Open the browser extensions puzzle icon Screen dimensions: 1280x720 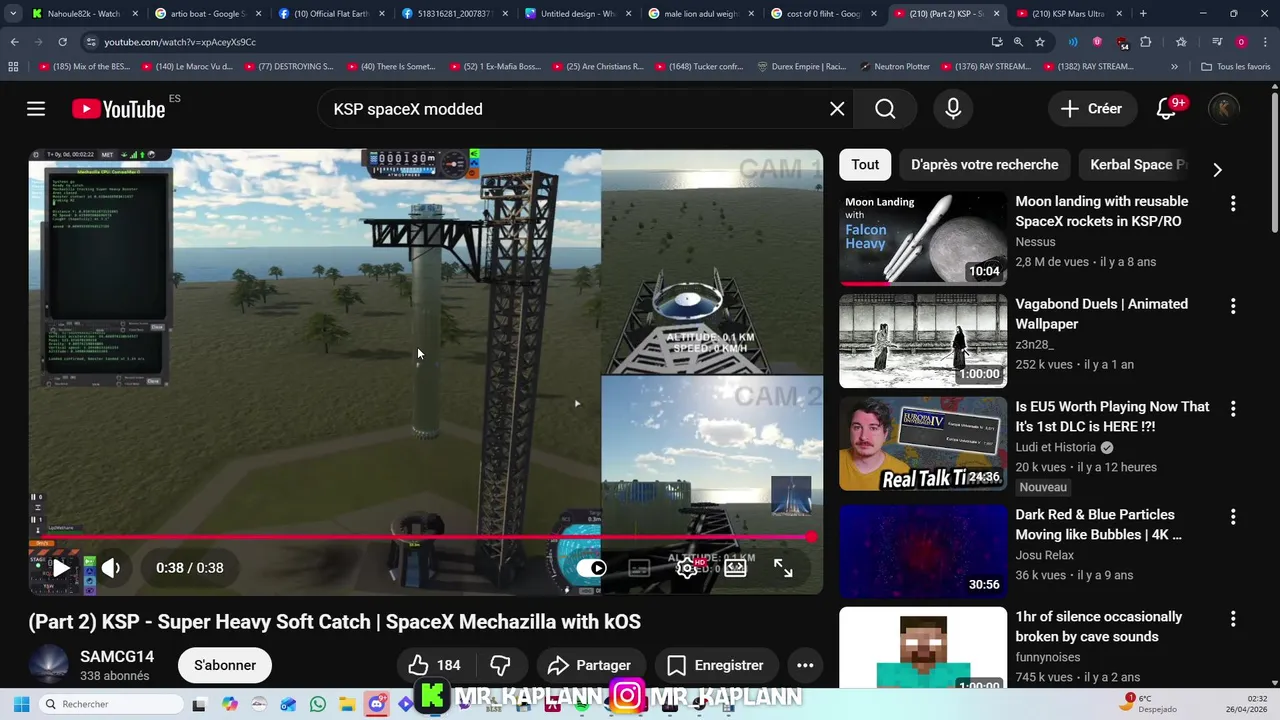(1146, 42)
